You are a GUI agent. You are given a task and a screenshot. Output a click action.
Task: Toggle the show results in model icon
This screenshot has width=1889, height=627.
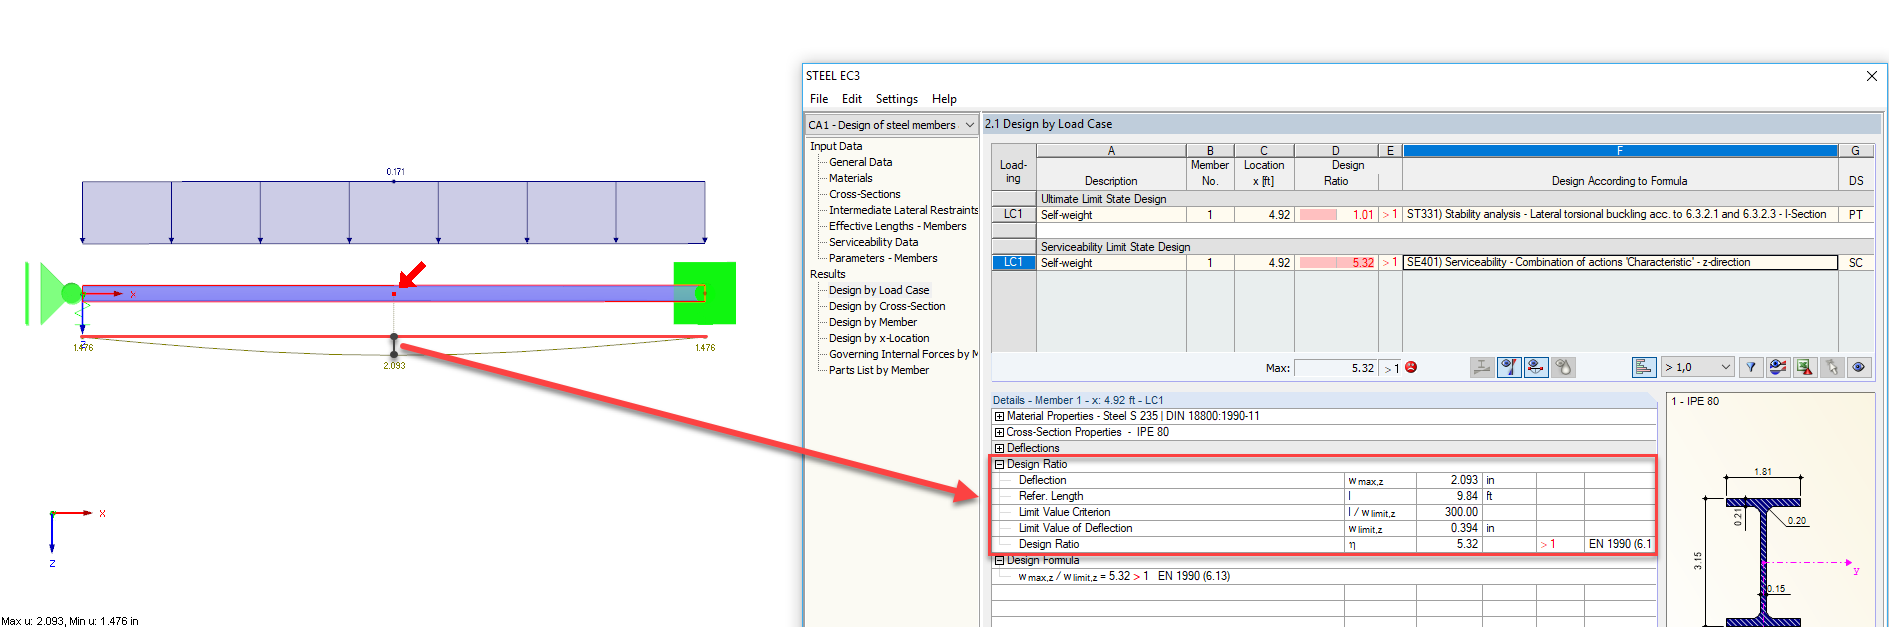(1536, 367)
